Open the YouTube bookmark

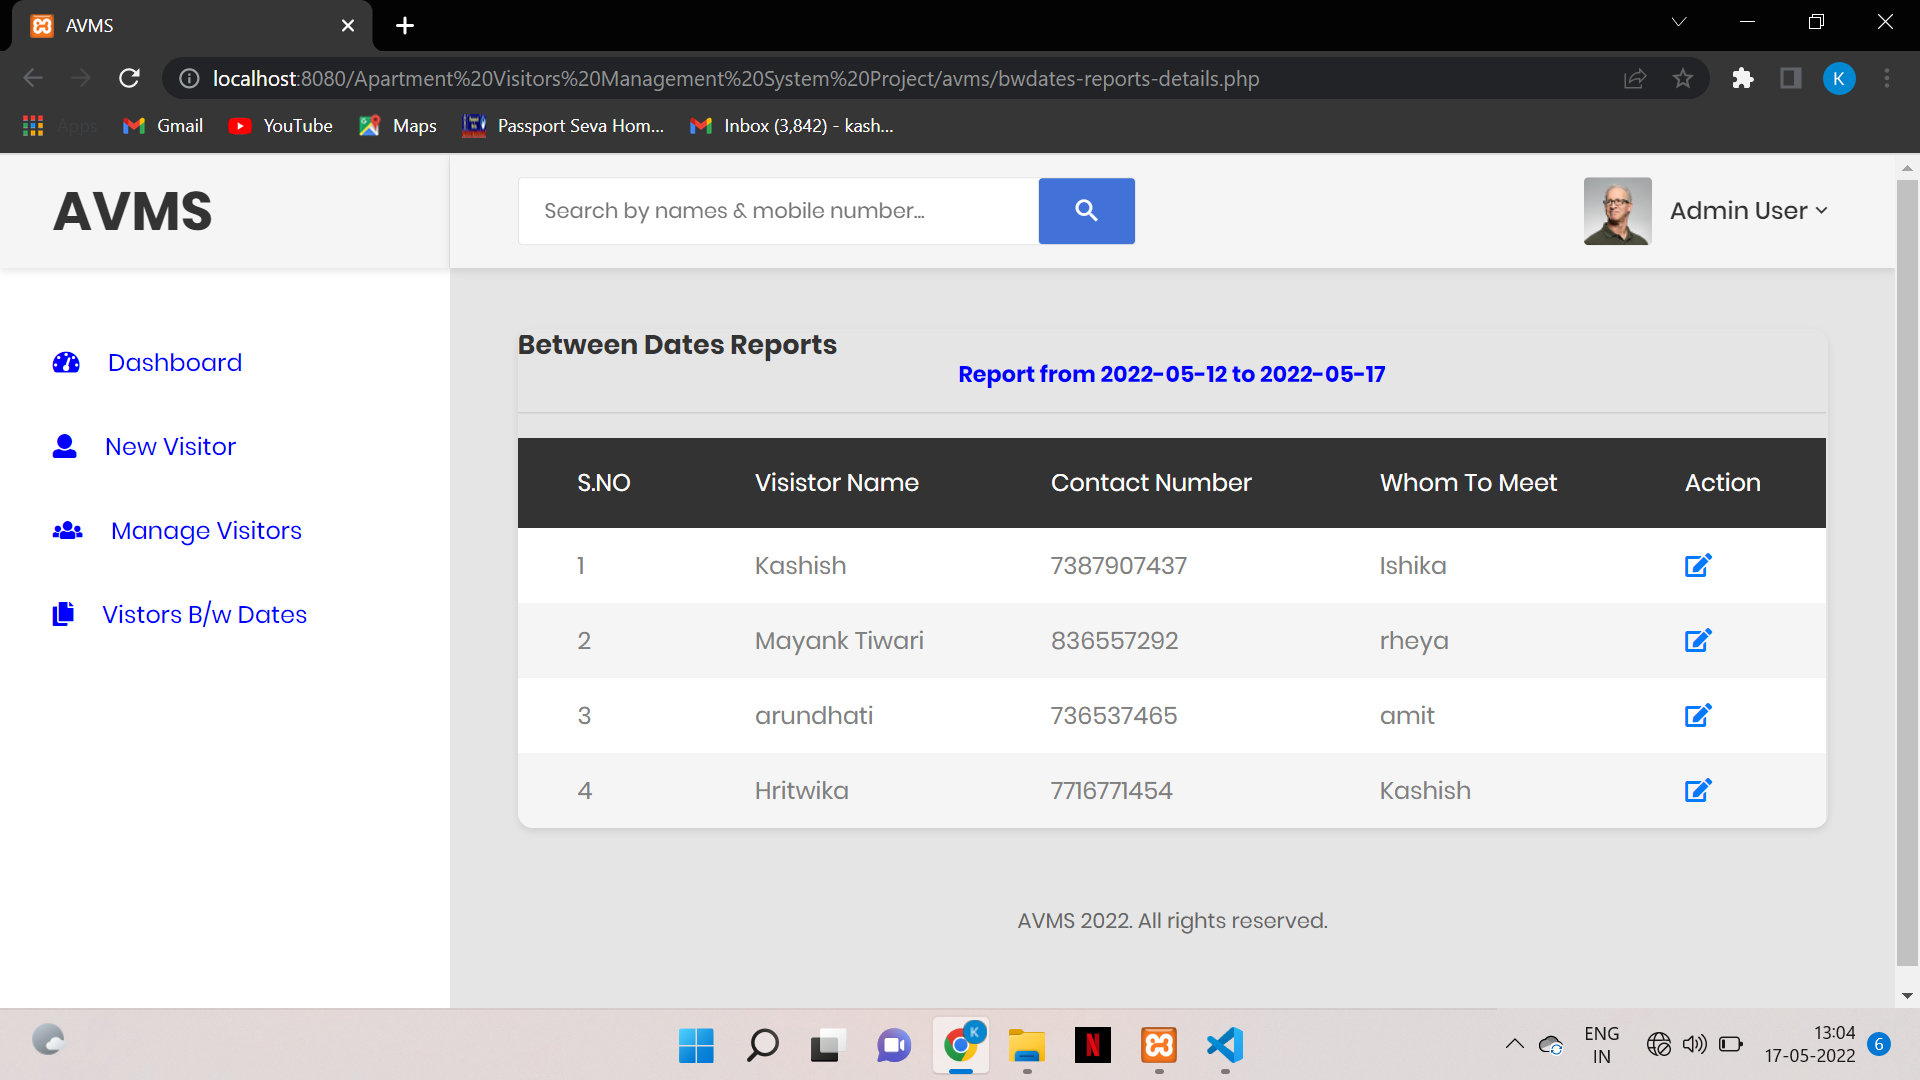coord(281,126)
